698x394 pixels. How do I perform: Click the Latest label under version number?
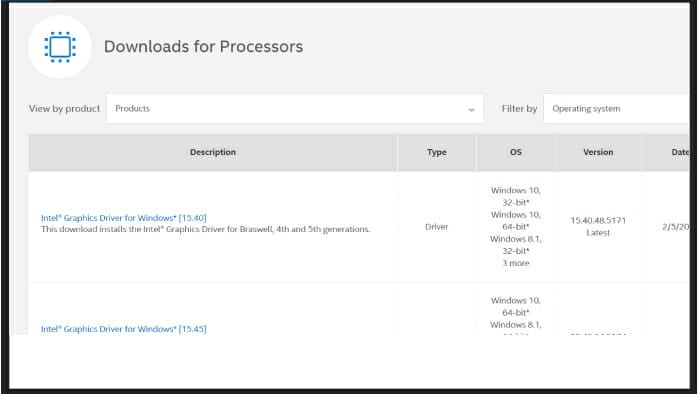click(598, 233)
